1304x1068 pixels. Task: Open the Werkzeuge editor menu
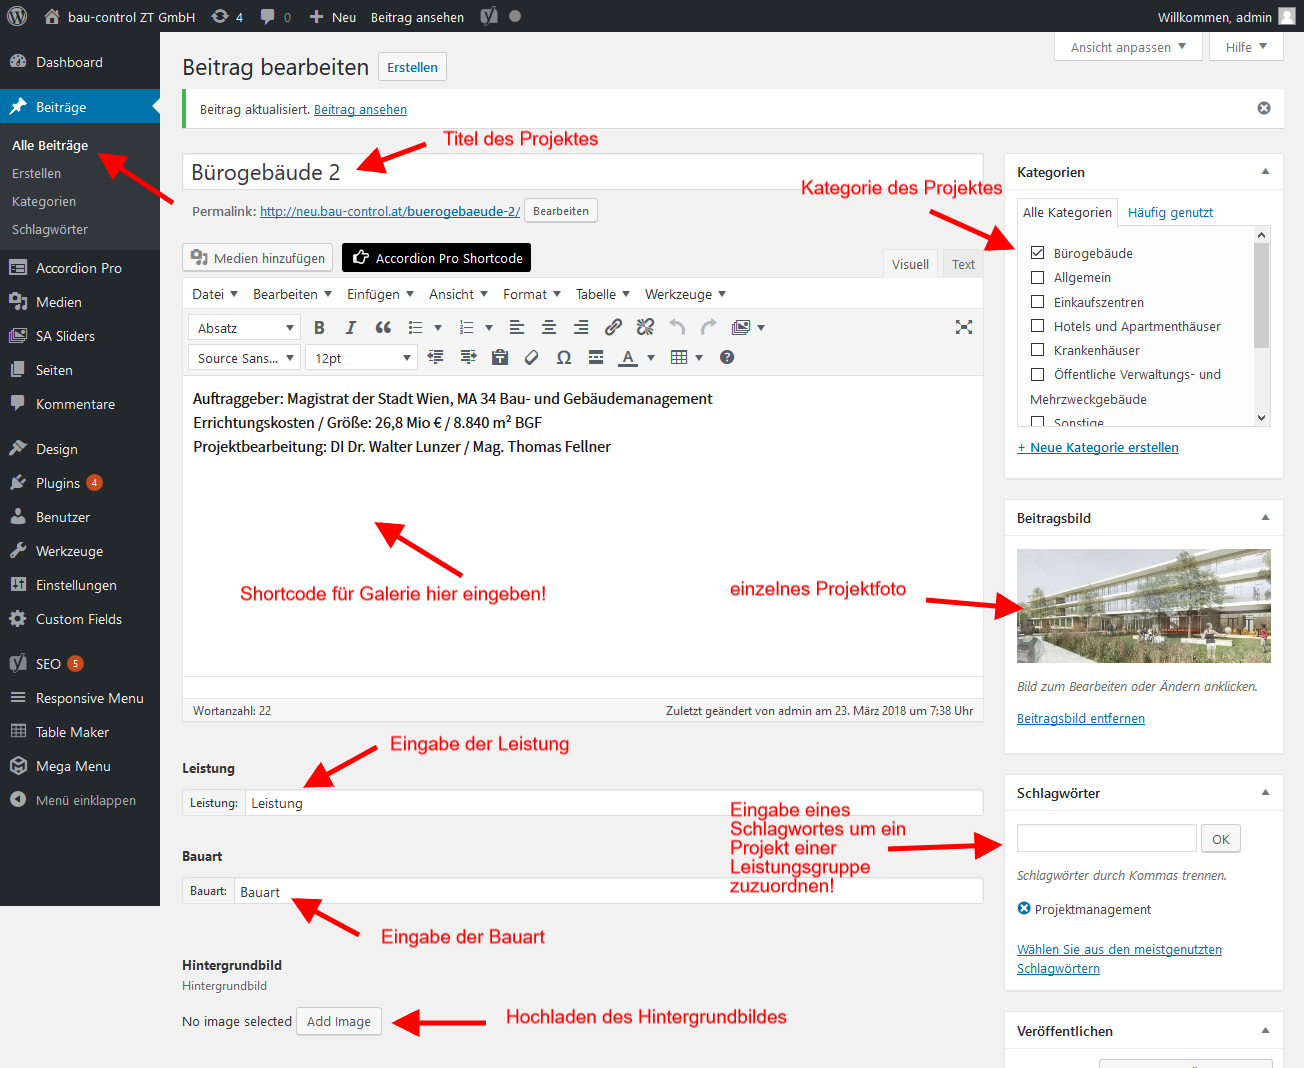click(685, 294)
